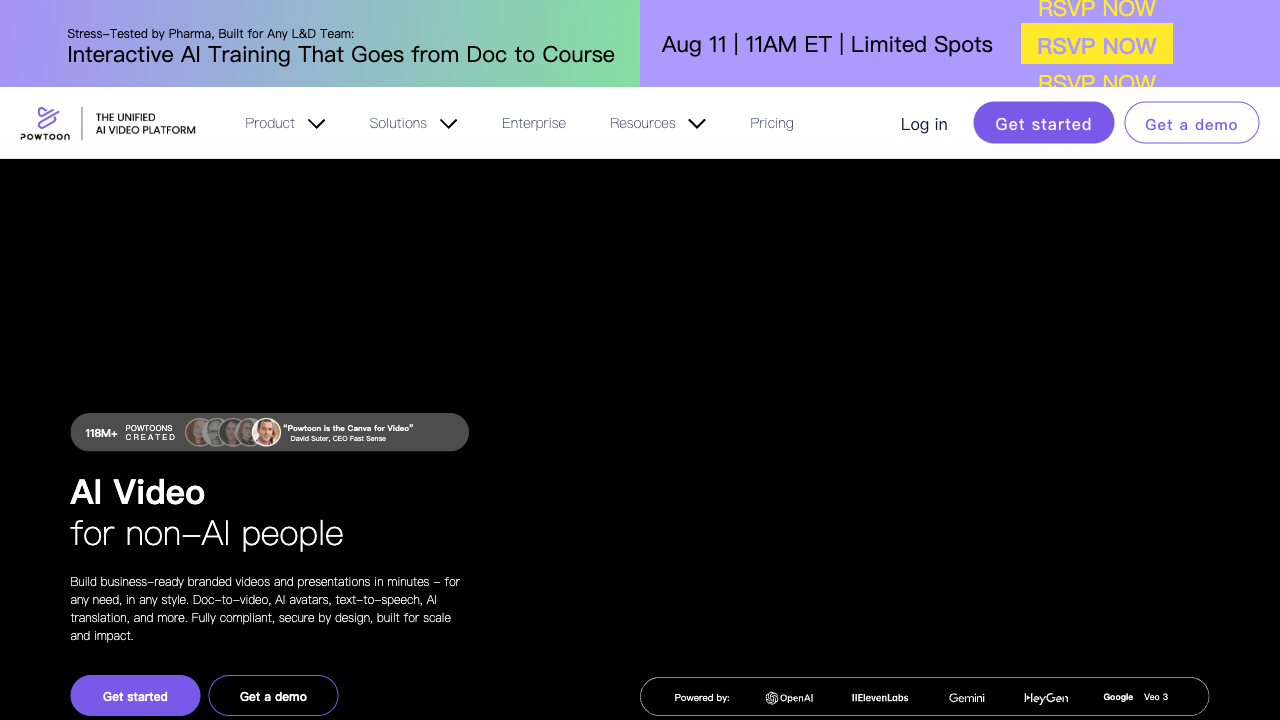
Task: Click the Google Veo 3 logo
Action: [1135, 697]
